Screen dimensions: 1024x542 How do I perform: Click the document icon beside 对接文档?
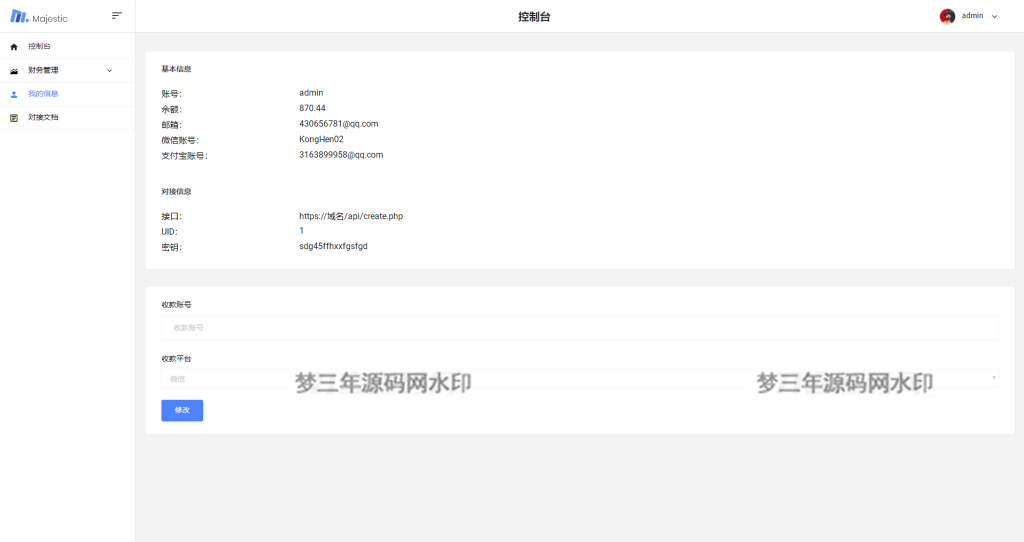click(14, 118)
